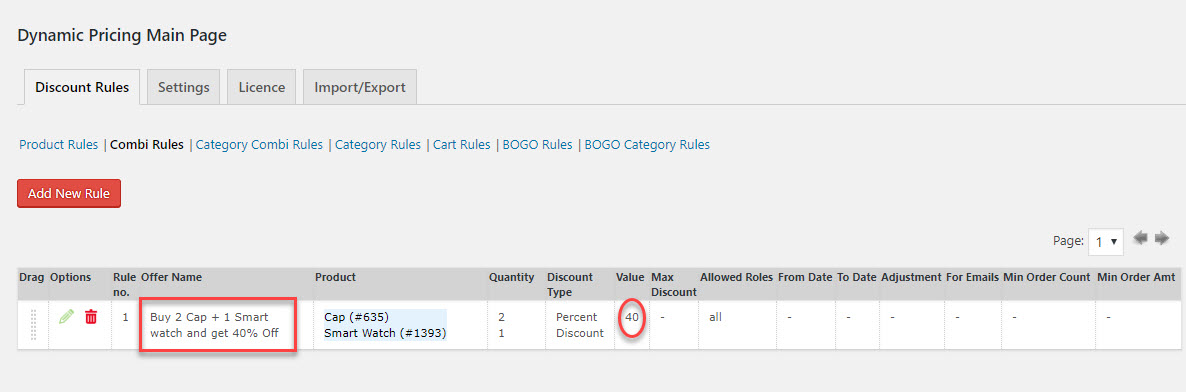The width and height of the screenshot is (1186, 392).
Task: Select the Combi Rules section
Action: tap(147, 145)
